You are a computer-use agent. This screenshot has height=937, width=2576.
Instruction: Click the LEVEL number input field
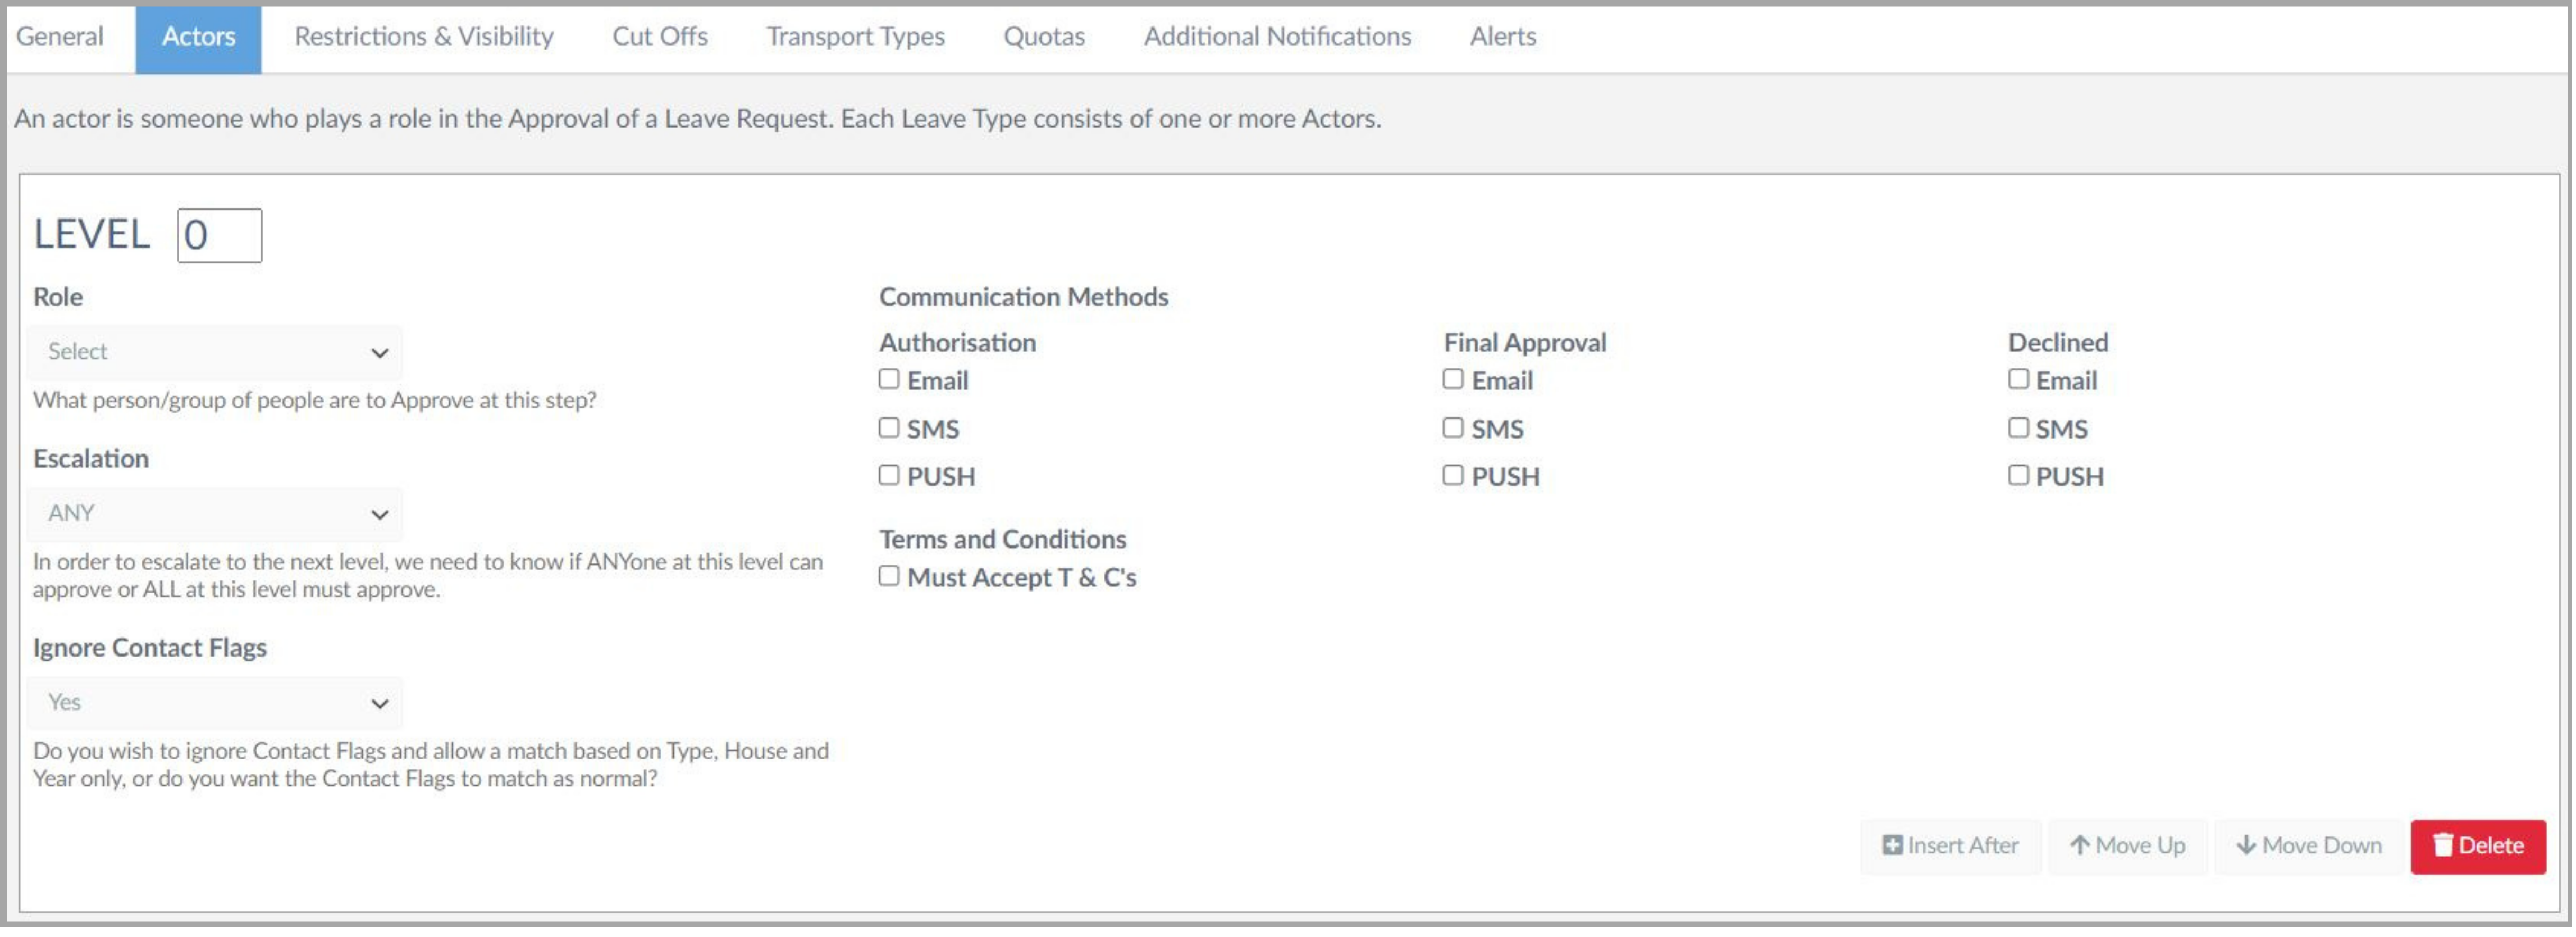click(220, 236)
